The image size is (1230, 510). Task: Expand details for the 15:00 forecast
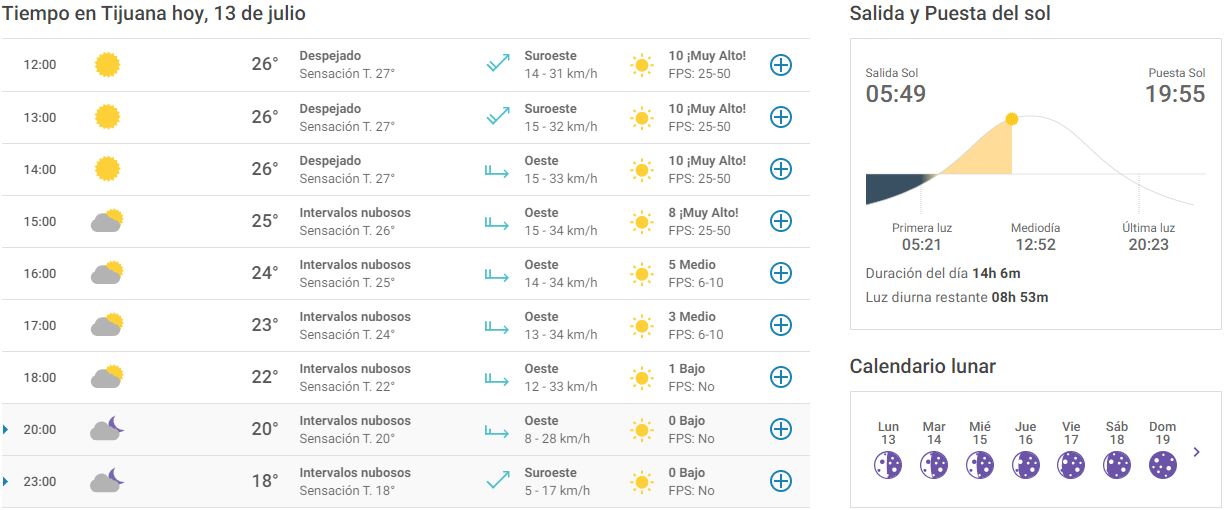pos(780,221)
